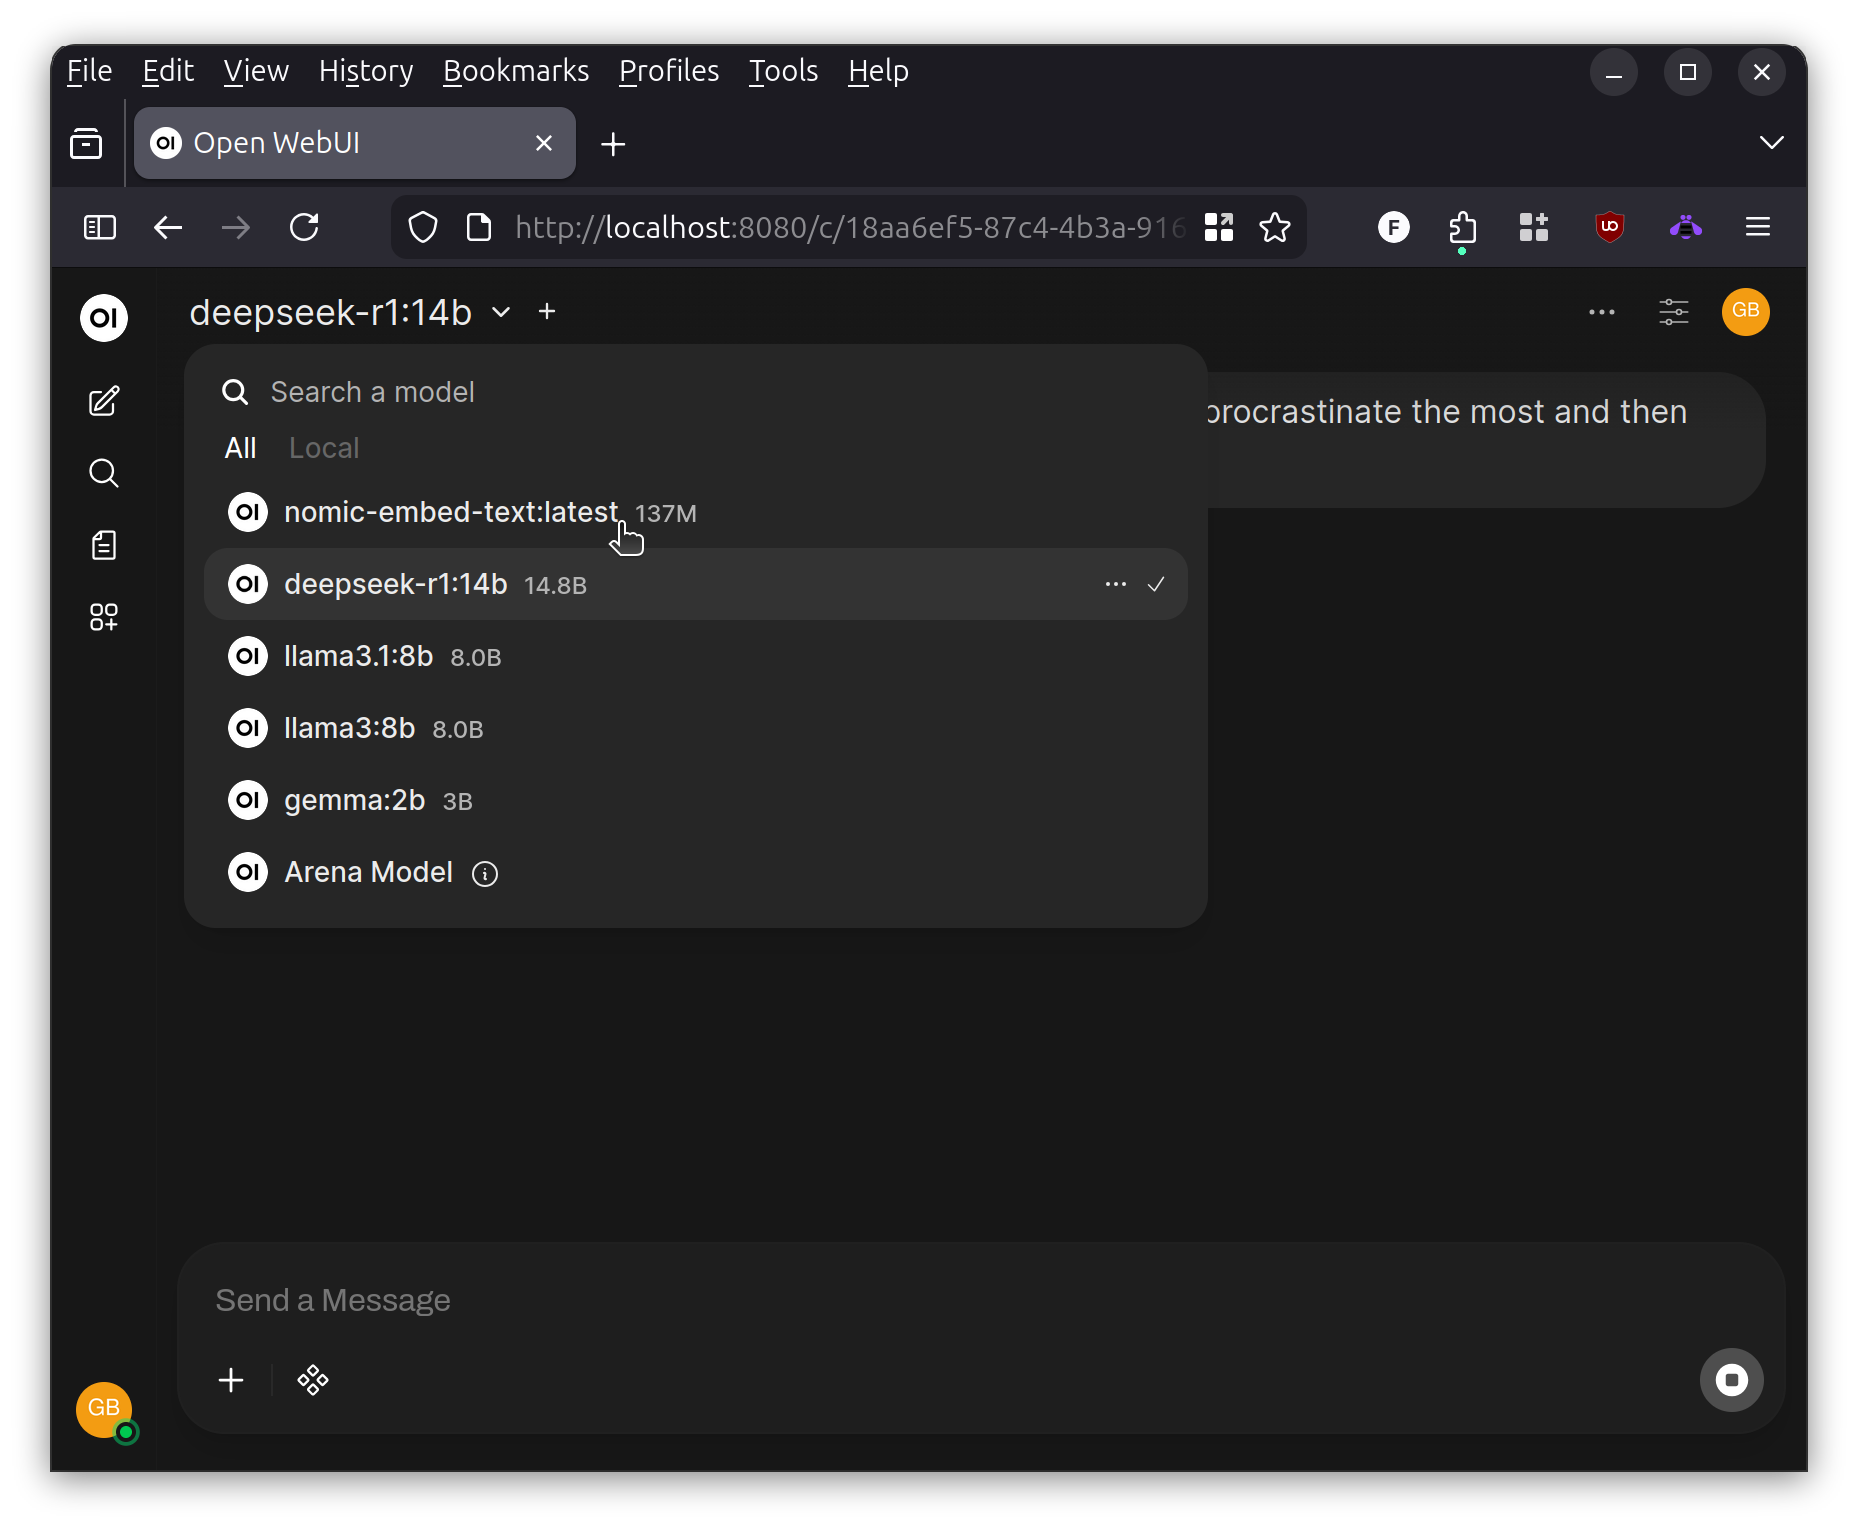The image size is (1858, 1528).
Task: Toggle the Firefox sidebar panel
Action: pyautogui.click(x=99, y=227)
